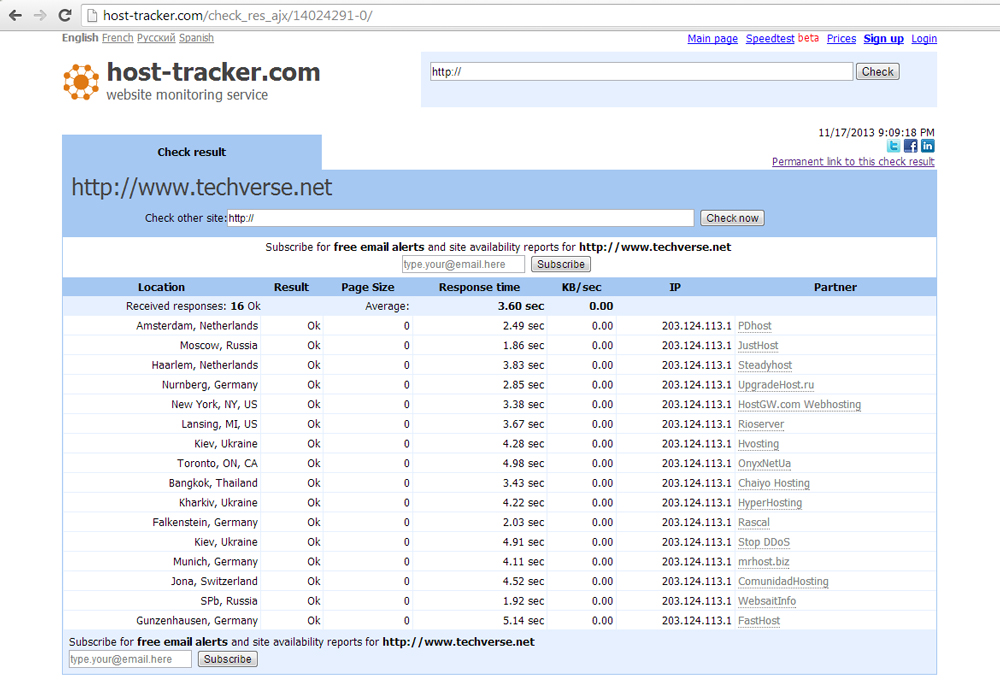Open the Rascal partner link
Screen dimensions: 1000x688
click(x=754, y=523)
